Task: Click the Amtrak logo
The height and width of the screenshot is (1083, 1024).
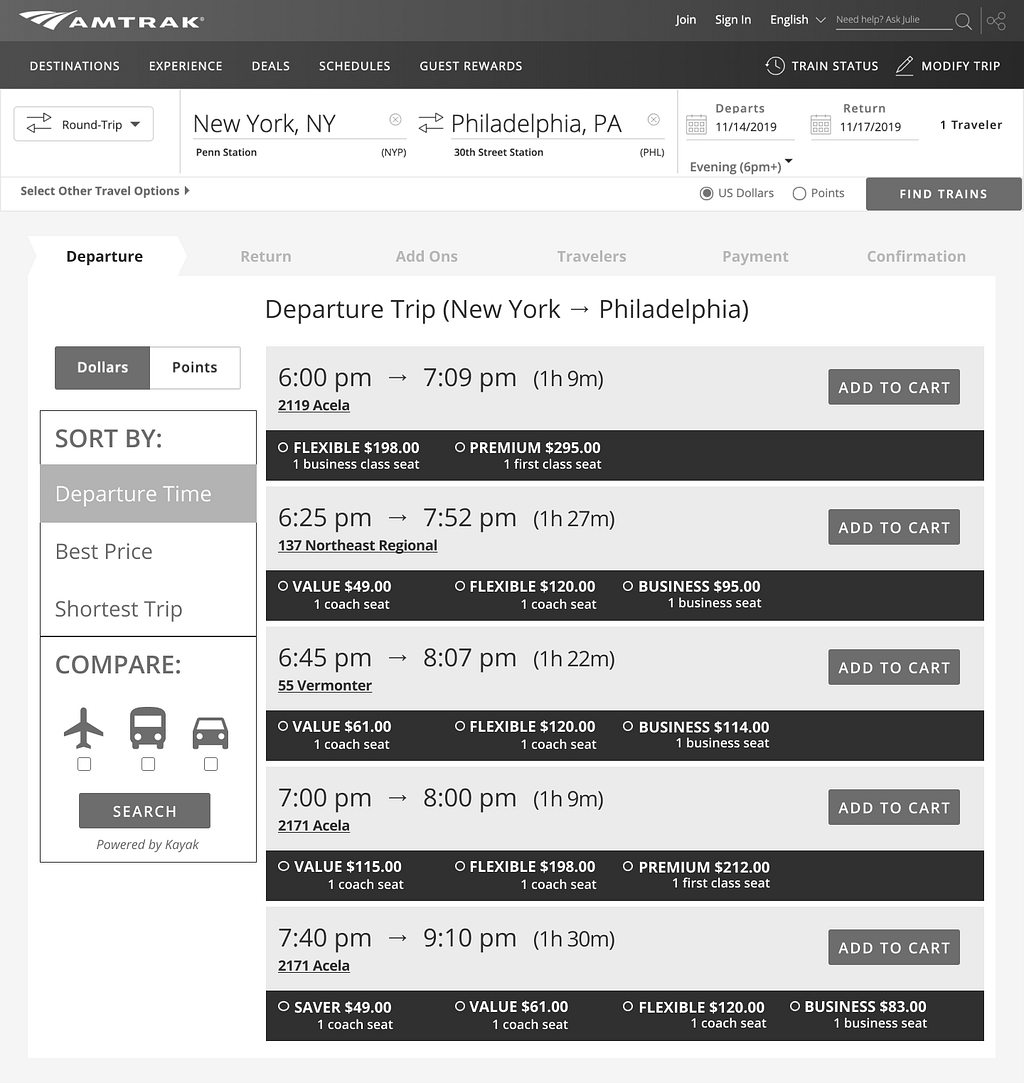Action: click(111, 21)
